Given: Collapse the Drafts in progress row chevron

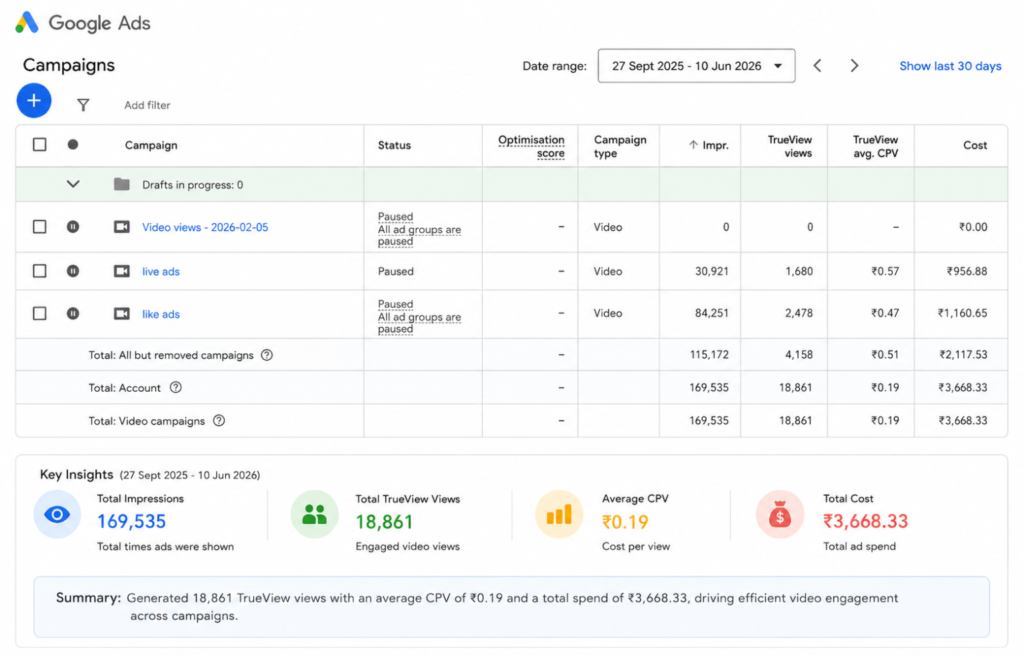Looking at the screenshot, I should tap(73, 184).
